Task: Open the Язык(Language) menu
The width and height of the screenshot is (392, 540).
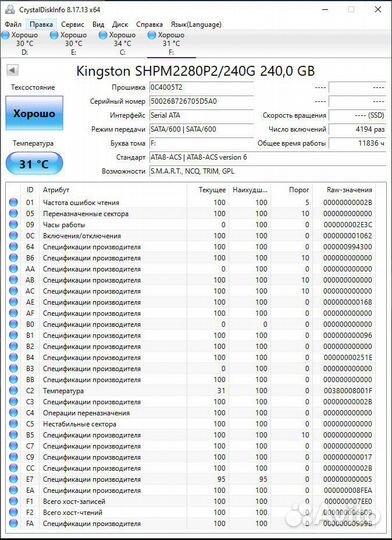Action: coord(196,24)
